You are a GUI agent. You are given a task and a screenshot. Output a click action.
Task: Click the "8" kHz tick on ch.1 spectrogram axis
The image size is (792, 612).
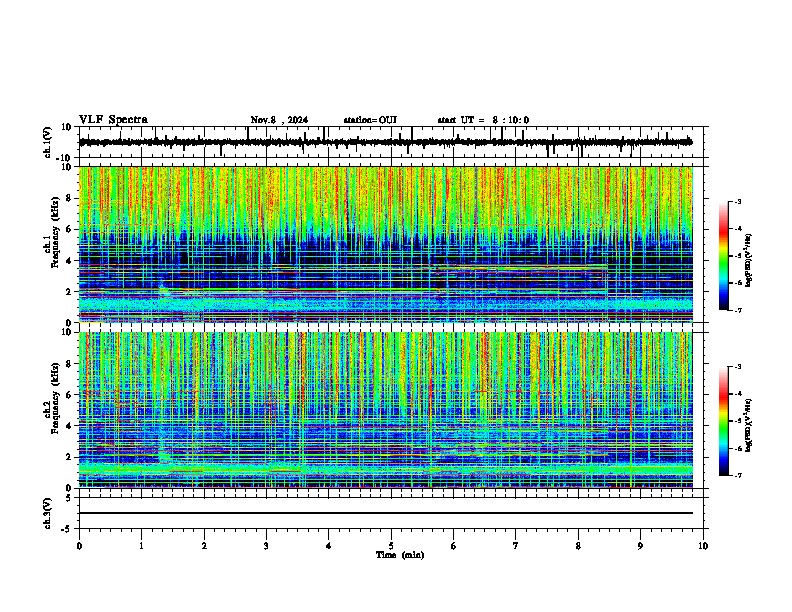pyautogui.click(x=70, y=198)
